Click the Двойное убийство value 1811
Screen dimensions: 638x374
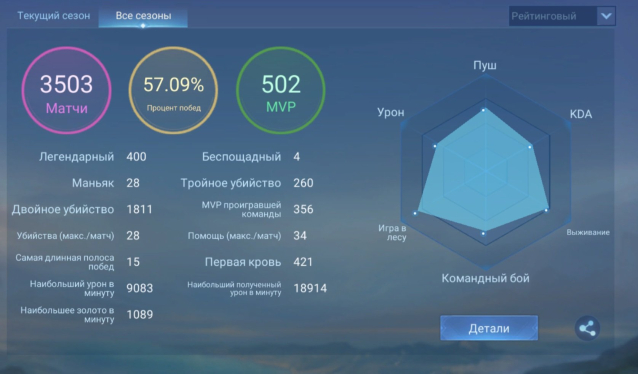tap(139, 209)
